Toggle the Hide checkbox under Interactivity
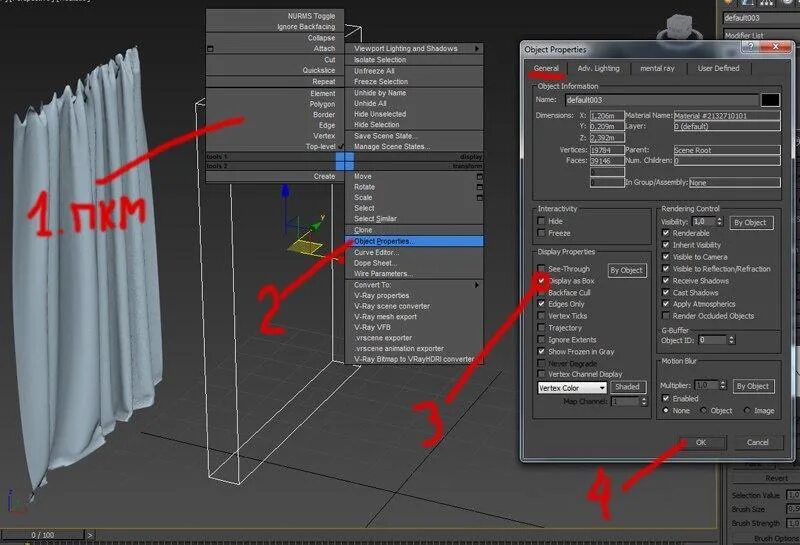This screenshot has width=800, height=545. [541, 221]
